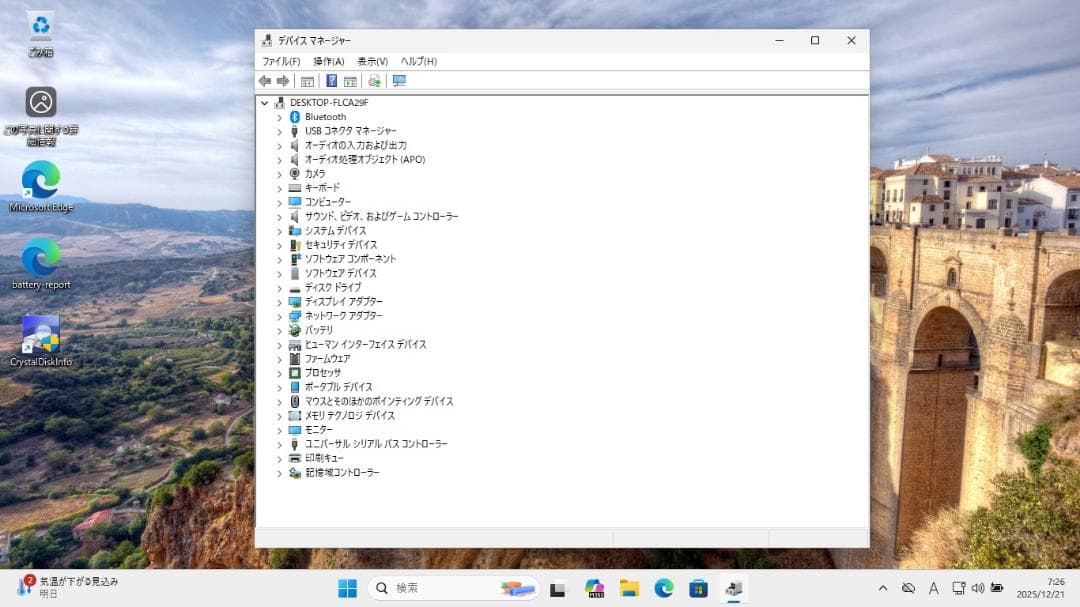Click the Forward navigation arrow in Device Manager
Viewport: 1080px width, 607px height.
pyautogui.click(x=281, y=81)
